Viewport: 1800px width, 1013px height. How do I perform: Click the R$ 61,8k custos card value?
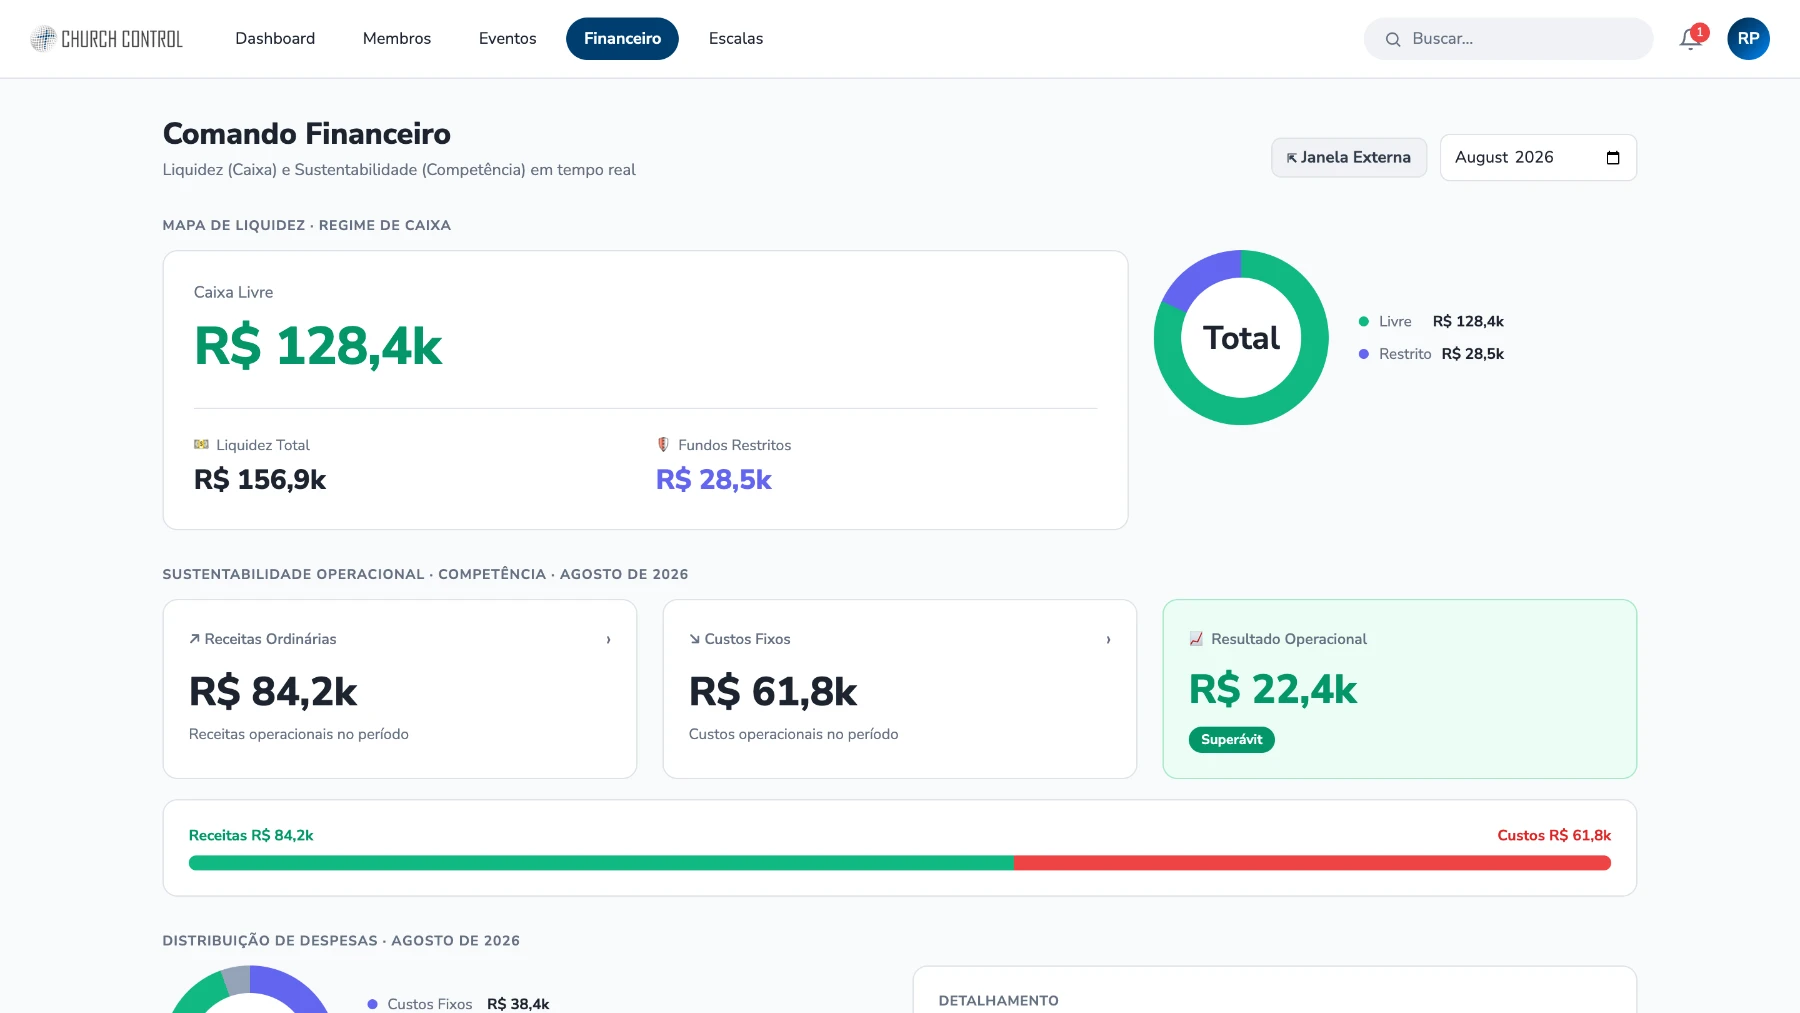coord(773,692)
